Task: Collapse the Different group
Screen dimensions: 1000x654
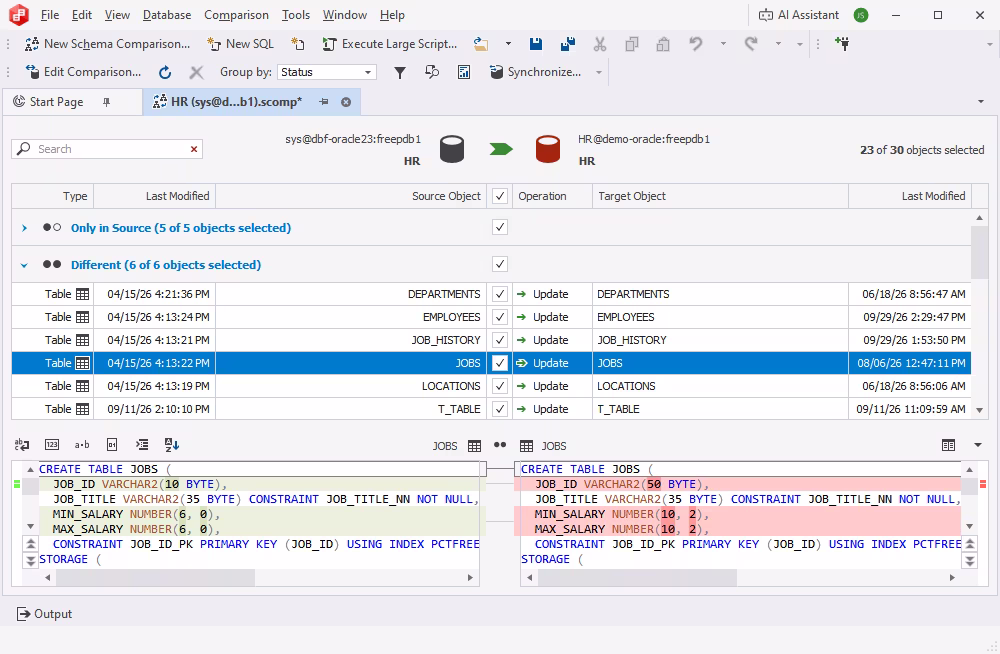Action: click(x=24, y=265)
